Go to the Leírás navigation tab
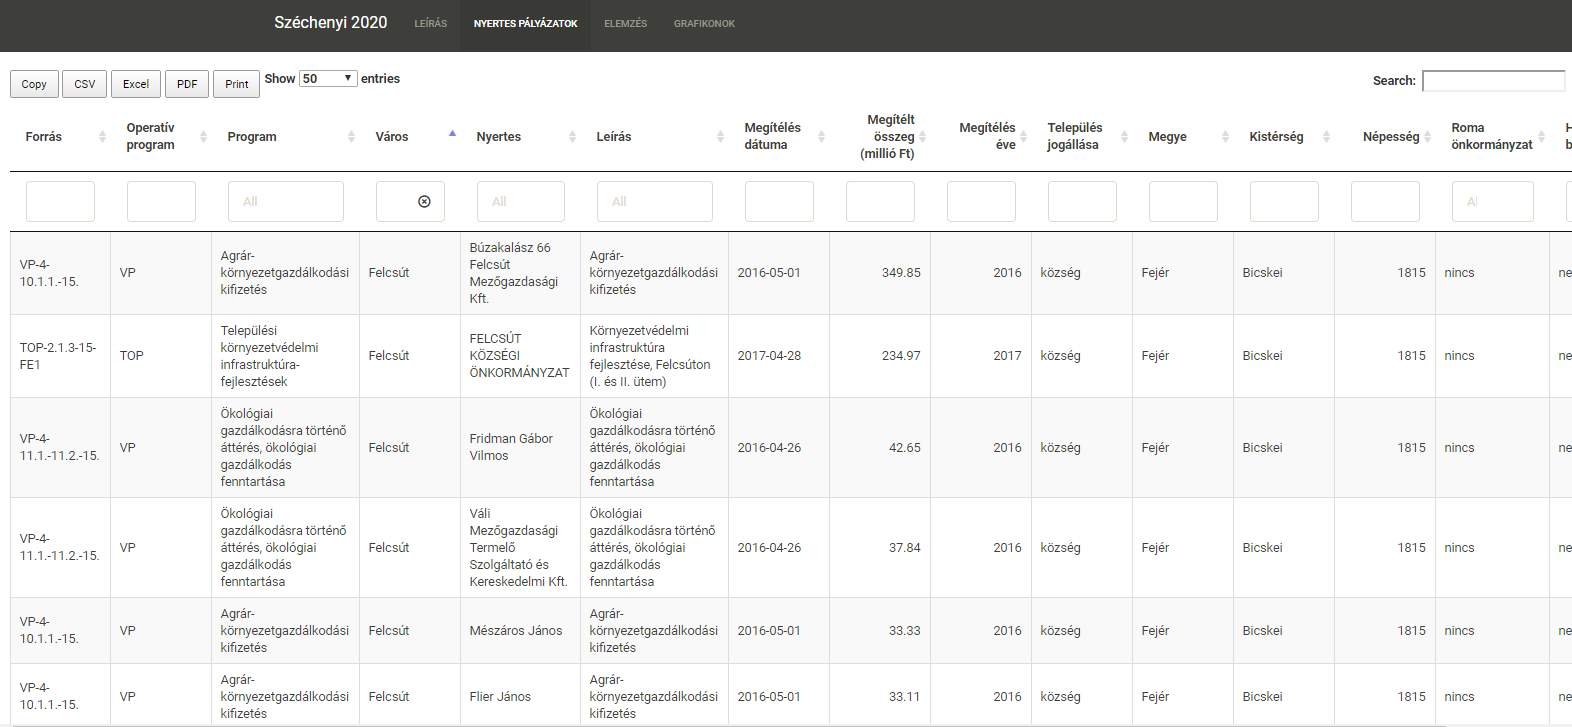This screenshot has width=1572, height=727. [431, 24]
